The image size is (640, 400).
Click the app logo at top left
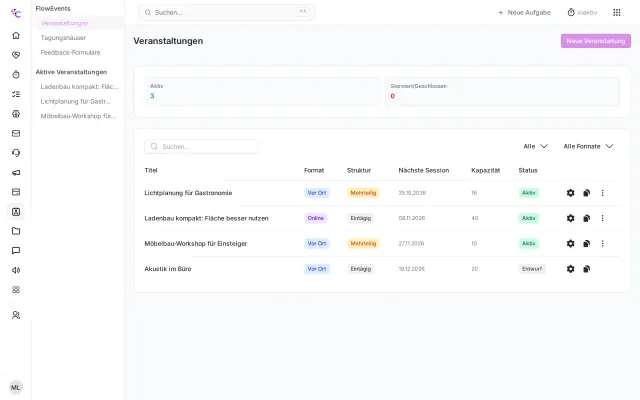coord(16,13)
